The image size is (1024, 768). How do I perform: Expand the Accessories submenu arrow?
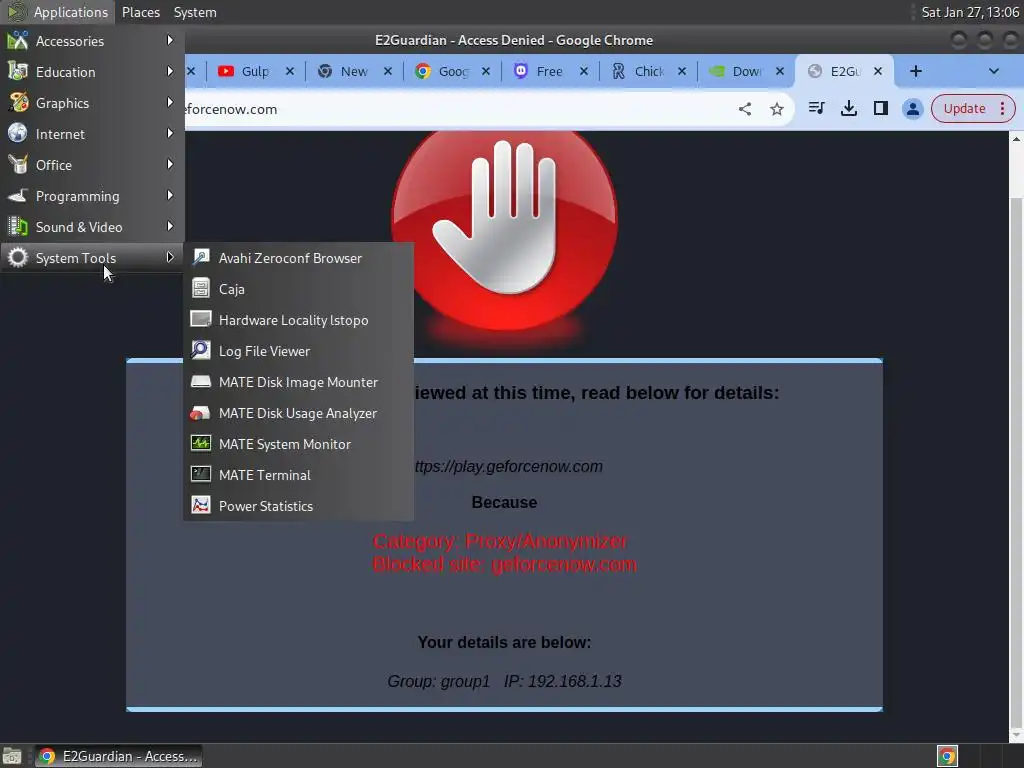[170, 40]
